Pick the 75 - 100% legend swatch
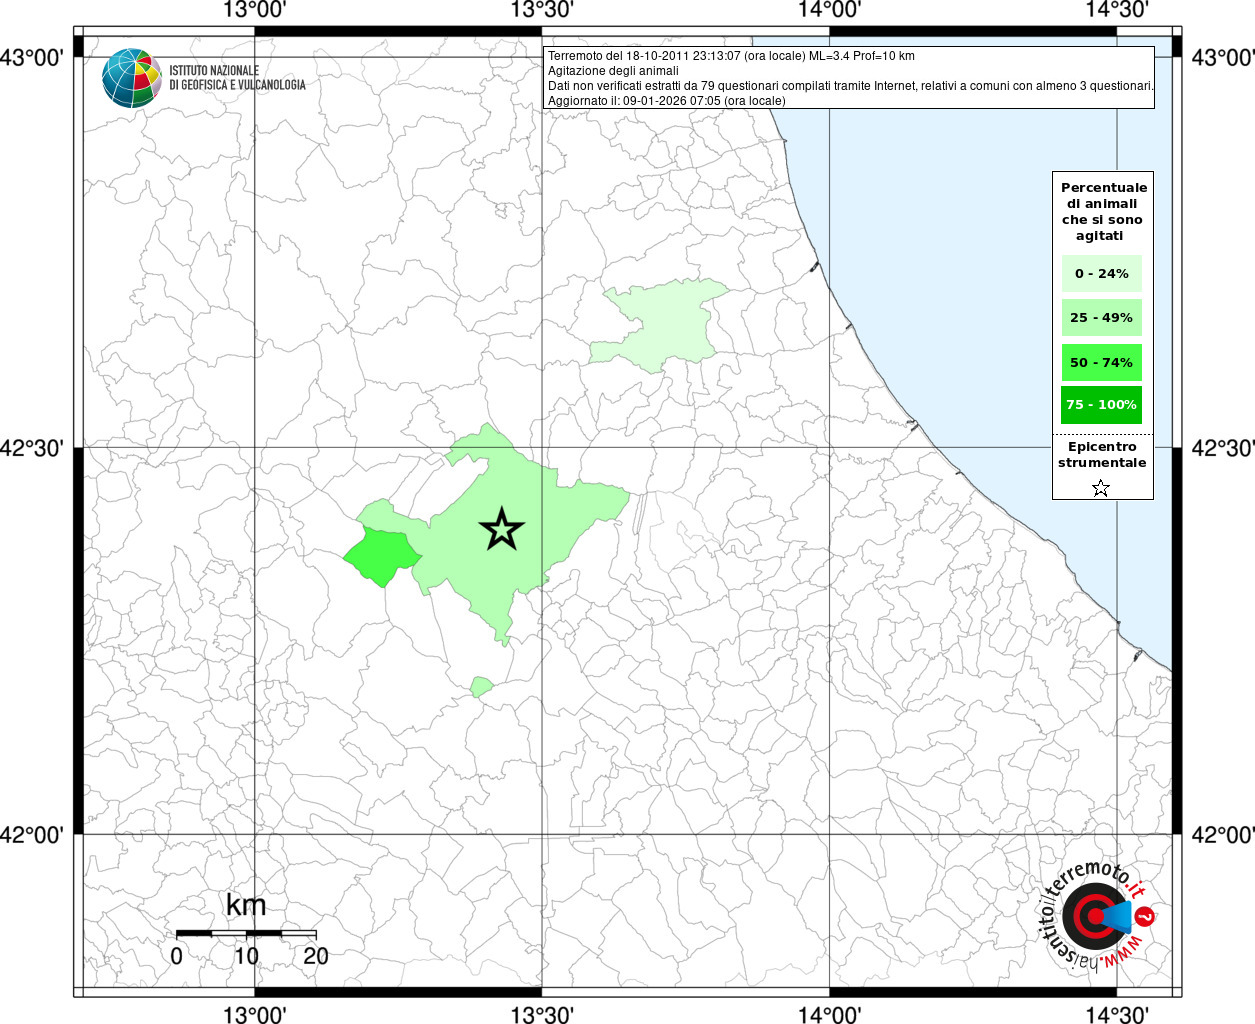 pos(1102,404)
